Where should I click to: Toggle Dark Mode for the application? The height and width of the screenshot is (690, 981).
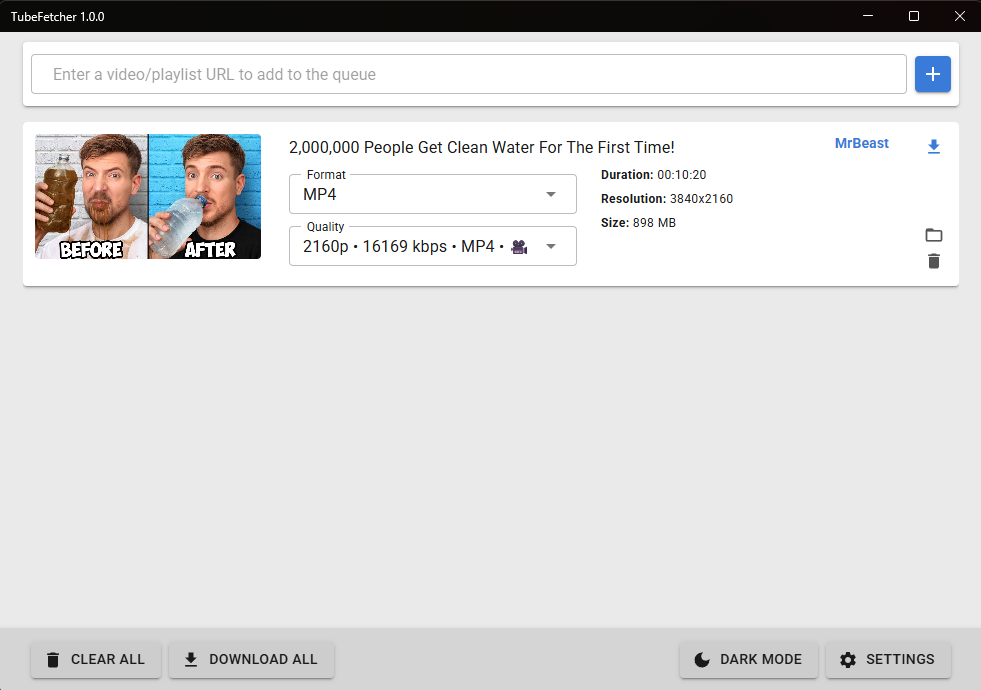tap(748, 659)
